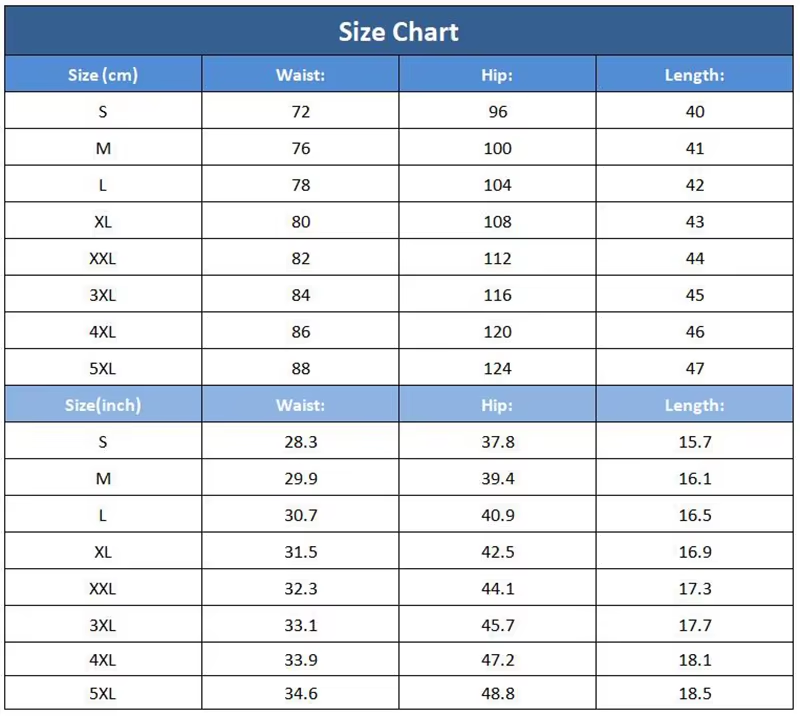The width and height of the screenshot is (800, 716).
Task: Click the waist value 86
Action: click(x=301, y=332)
